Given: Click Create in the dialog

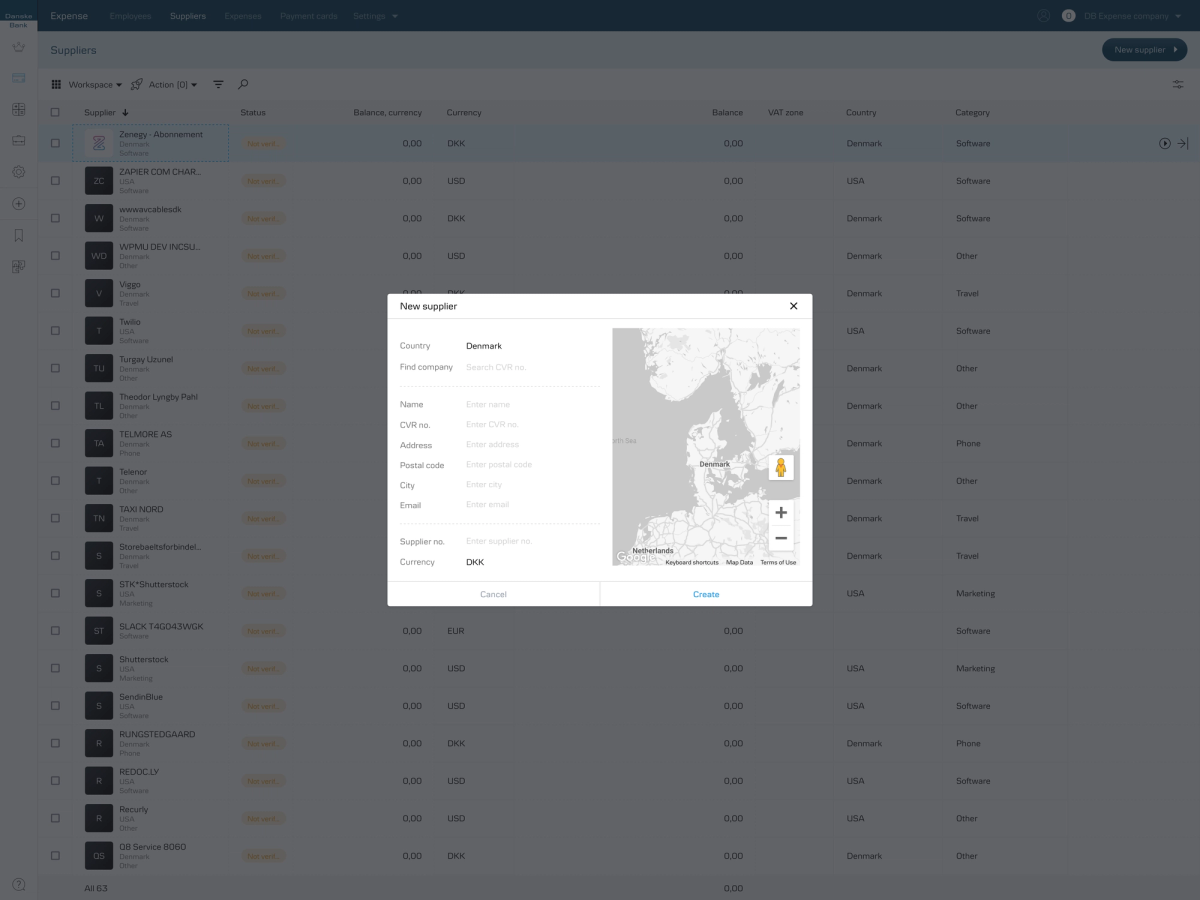Looking at the screenshot, I should (706, 594).
